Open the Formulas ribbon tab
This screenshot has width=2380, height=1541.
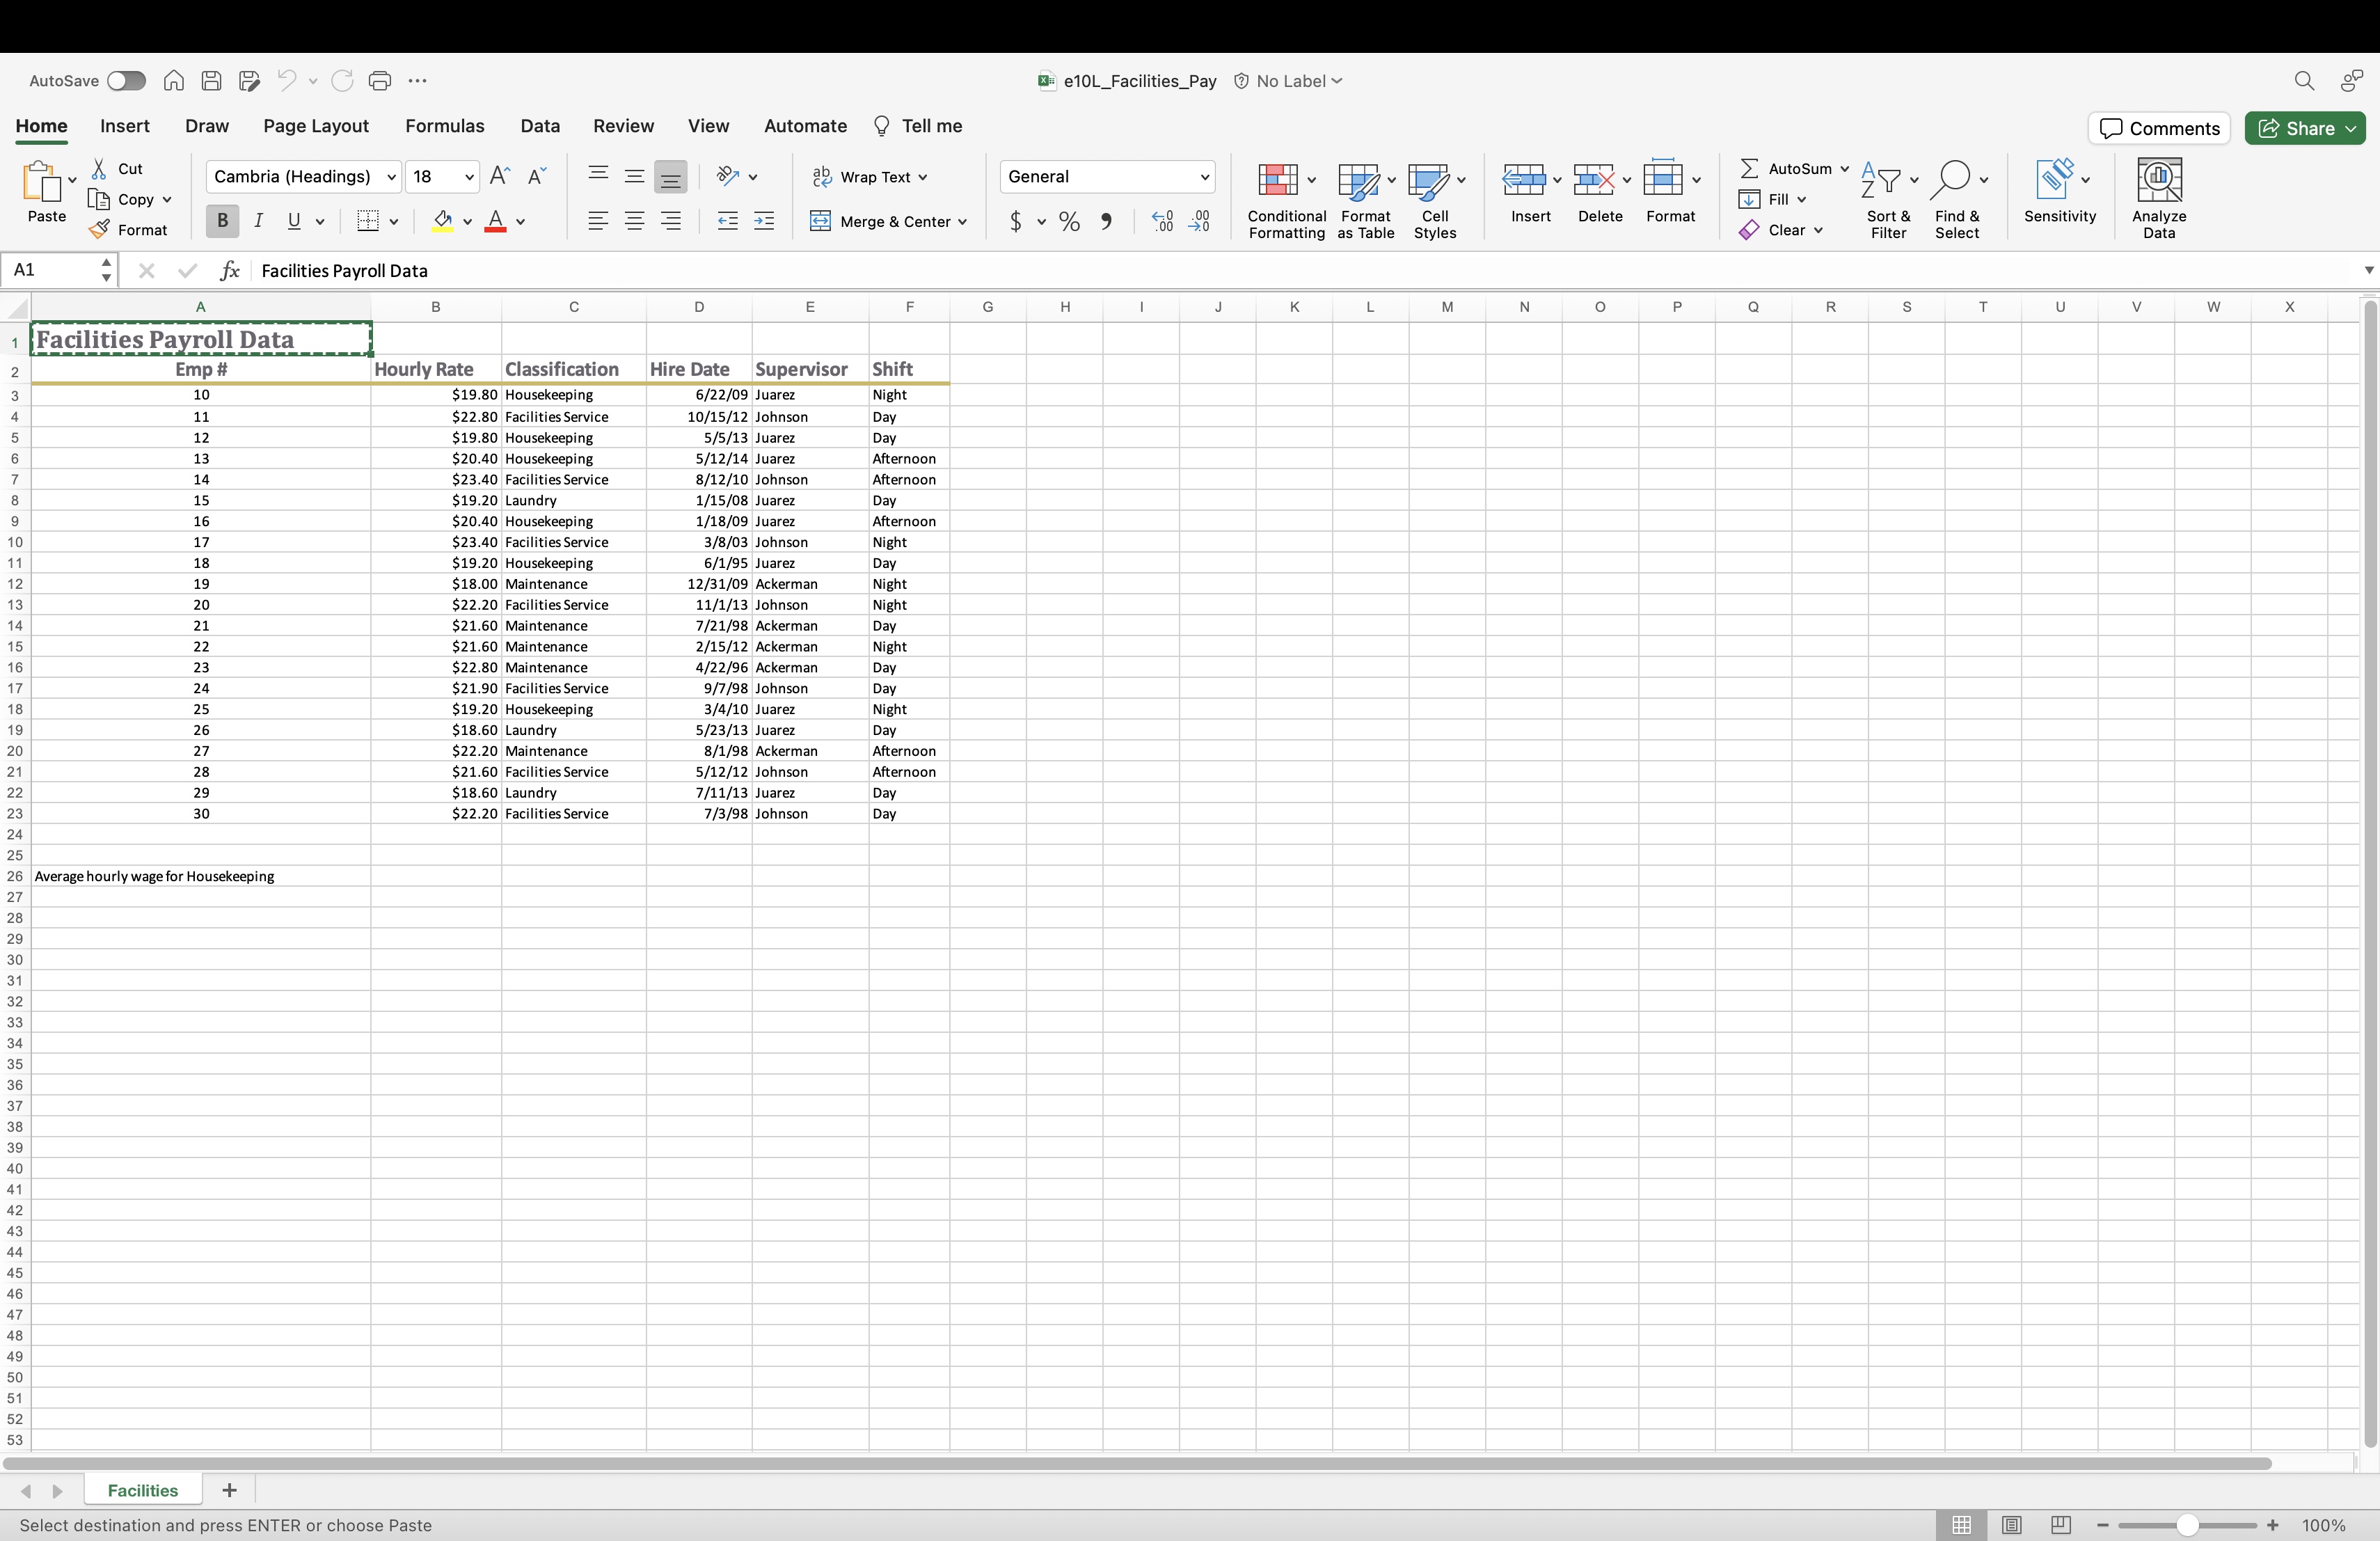[444, 126]
